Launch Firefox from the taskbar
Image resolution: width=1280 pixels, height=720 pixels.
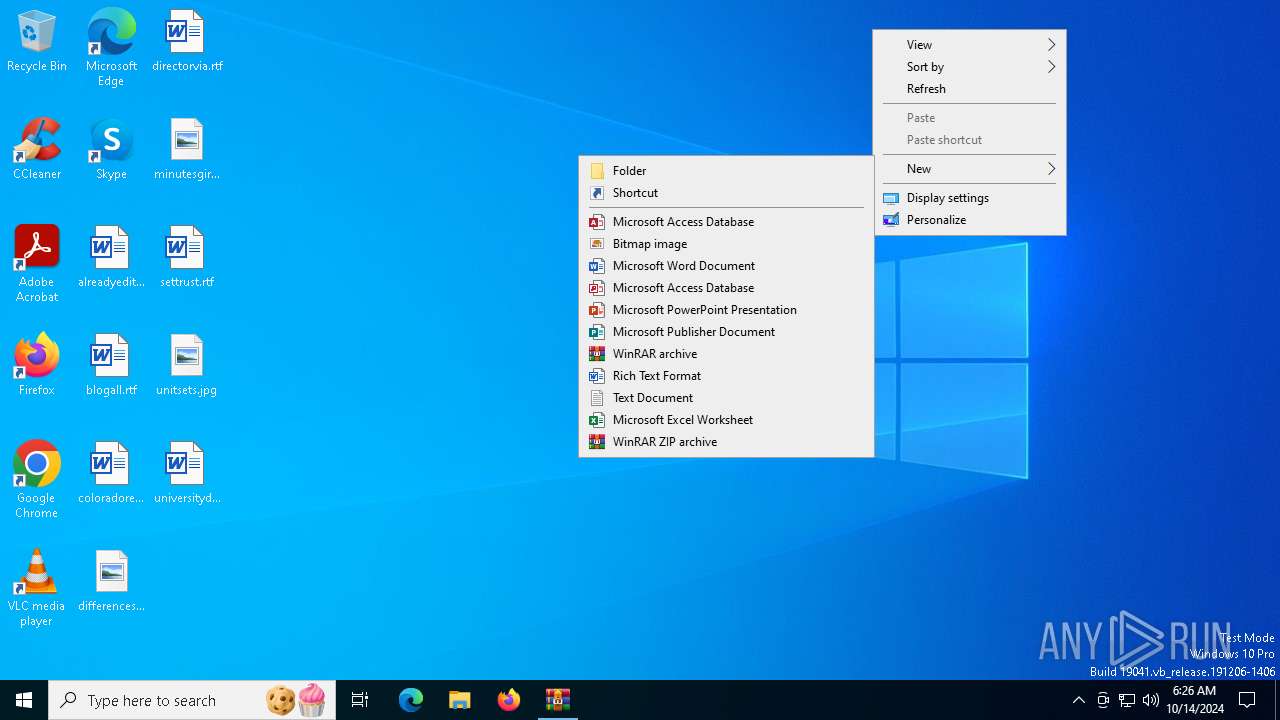pos(509,700)
